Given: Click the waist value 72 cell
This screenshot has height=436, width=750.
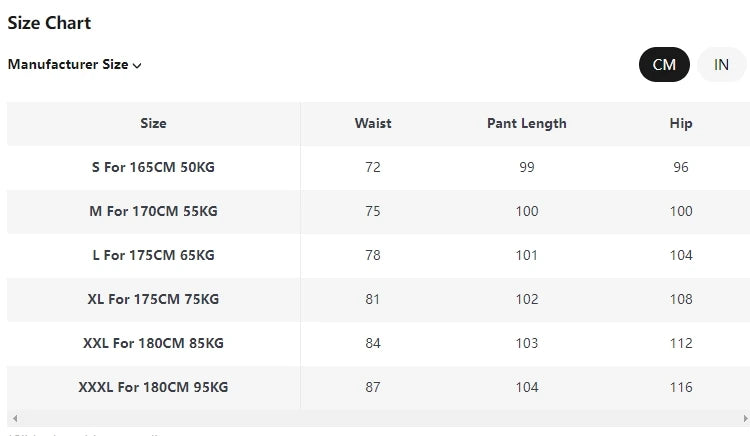Looking at the screenshot, I should click(373, 168).
